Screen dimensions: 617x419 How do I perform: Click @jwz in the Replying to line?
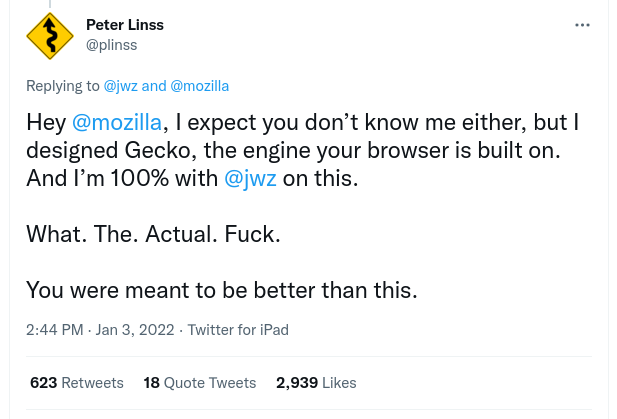point(120,86)
